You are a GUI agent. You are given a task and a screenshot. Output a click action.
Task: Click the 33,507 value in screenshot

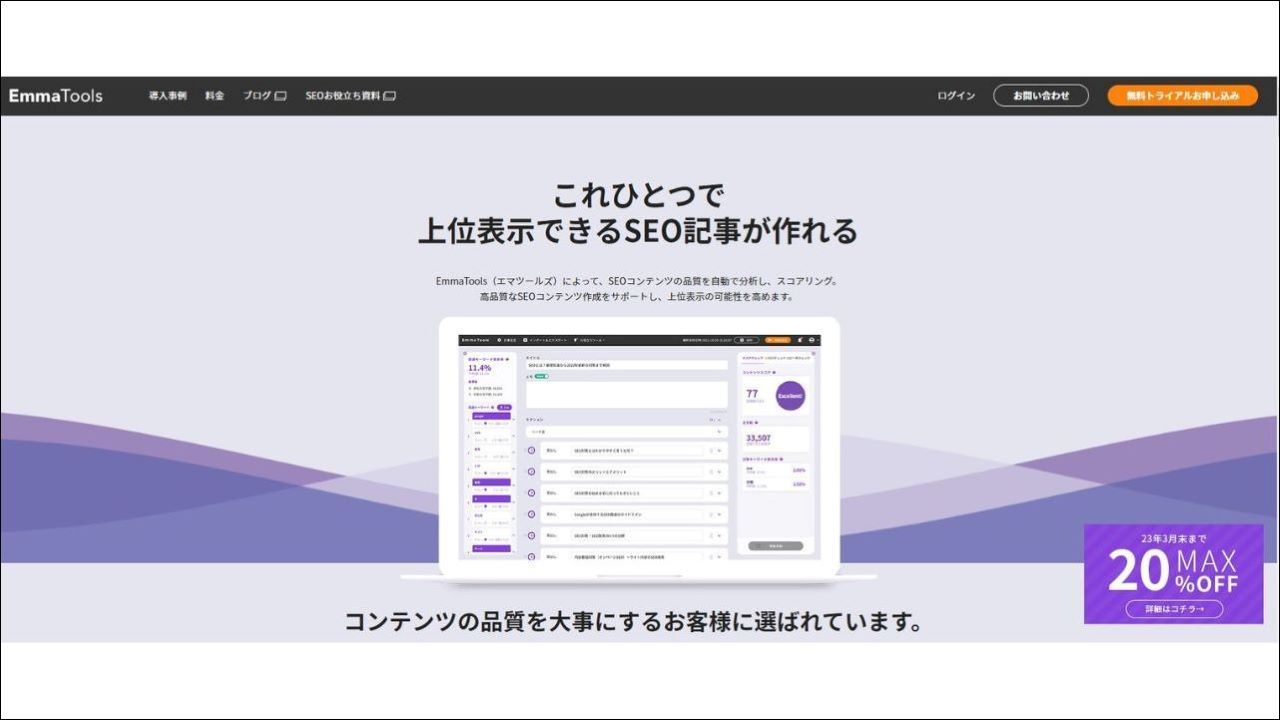pos(758,438)
